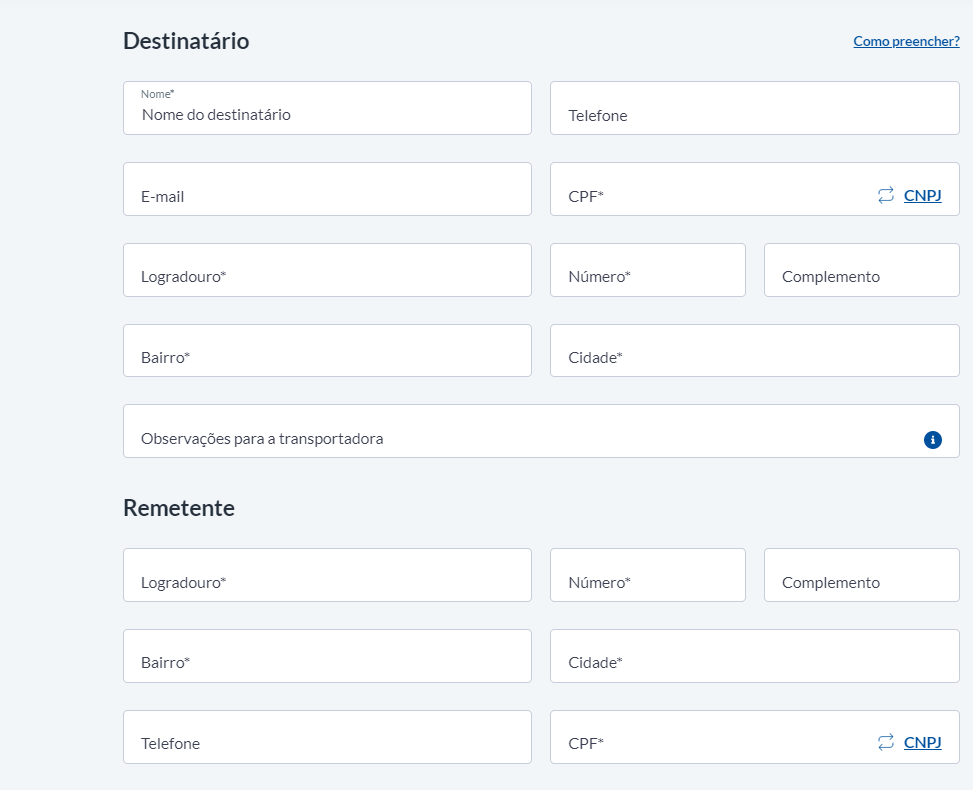973x790 pixels.
Task: Click Observações para a transportadora field
Action: coord(541,431)
